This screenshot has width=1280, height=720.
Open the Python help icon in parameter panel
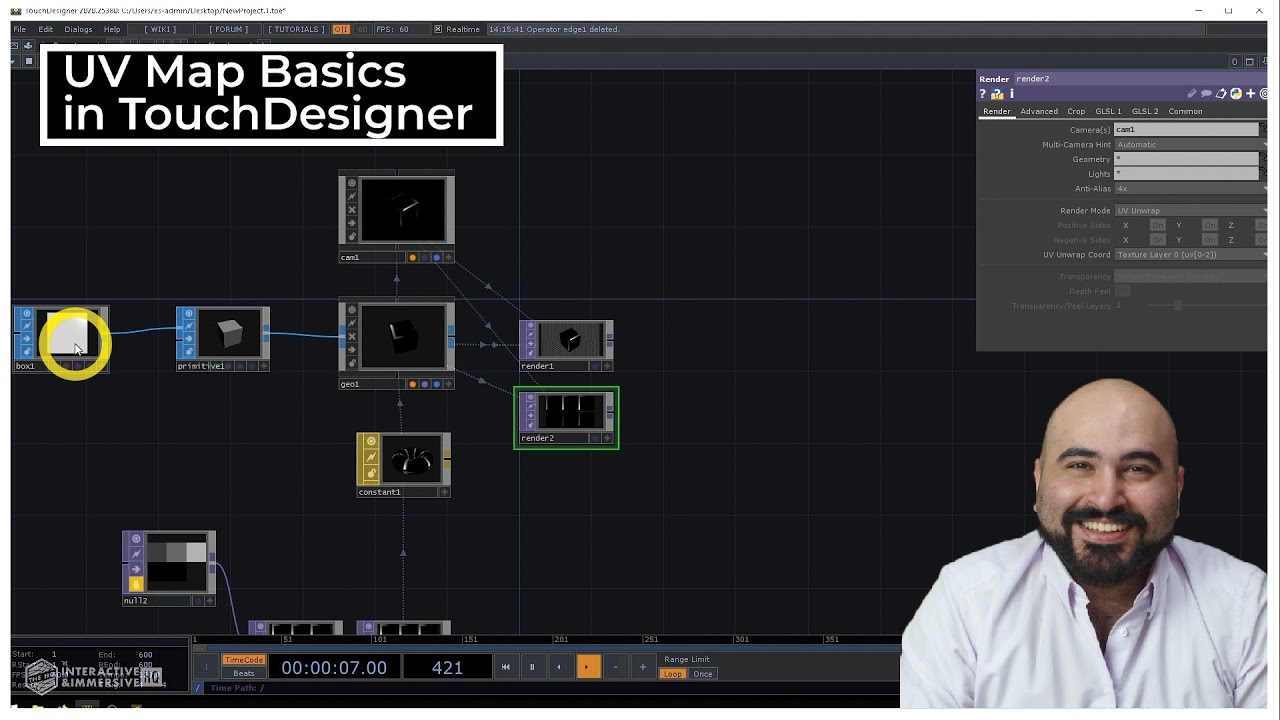click(997, 94)
